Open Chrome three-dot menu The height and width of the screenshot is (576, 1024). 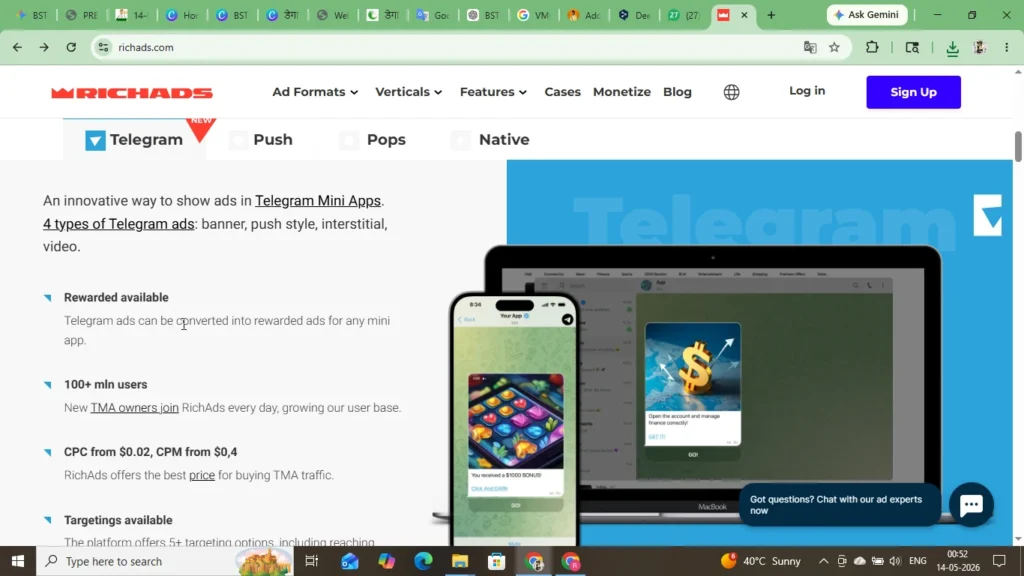[1006, 47]
